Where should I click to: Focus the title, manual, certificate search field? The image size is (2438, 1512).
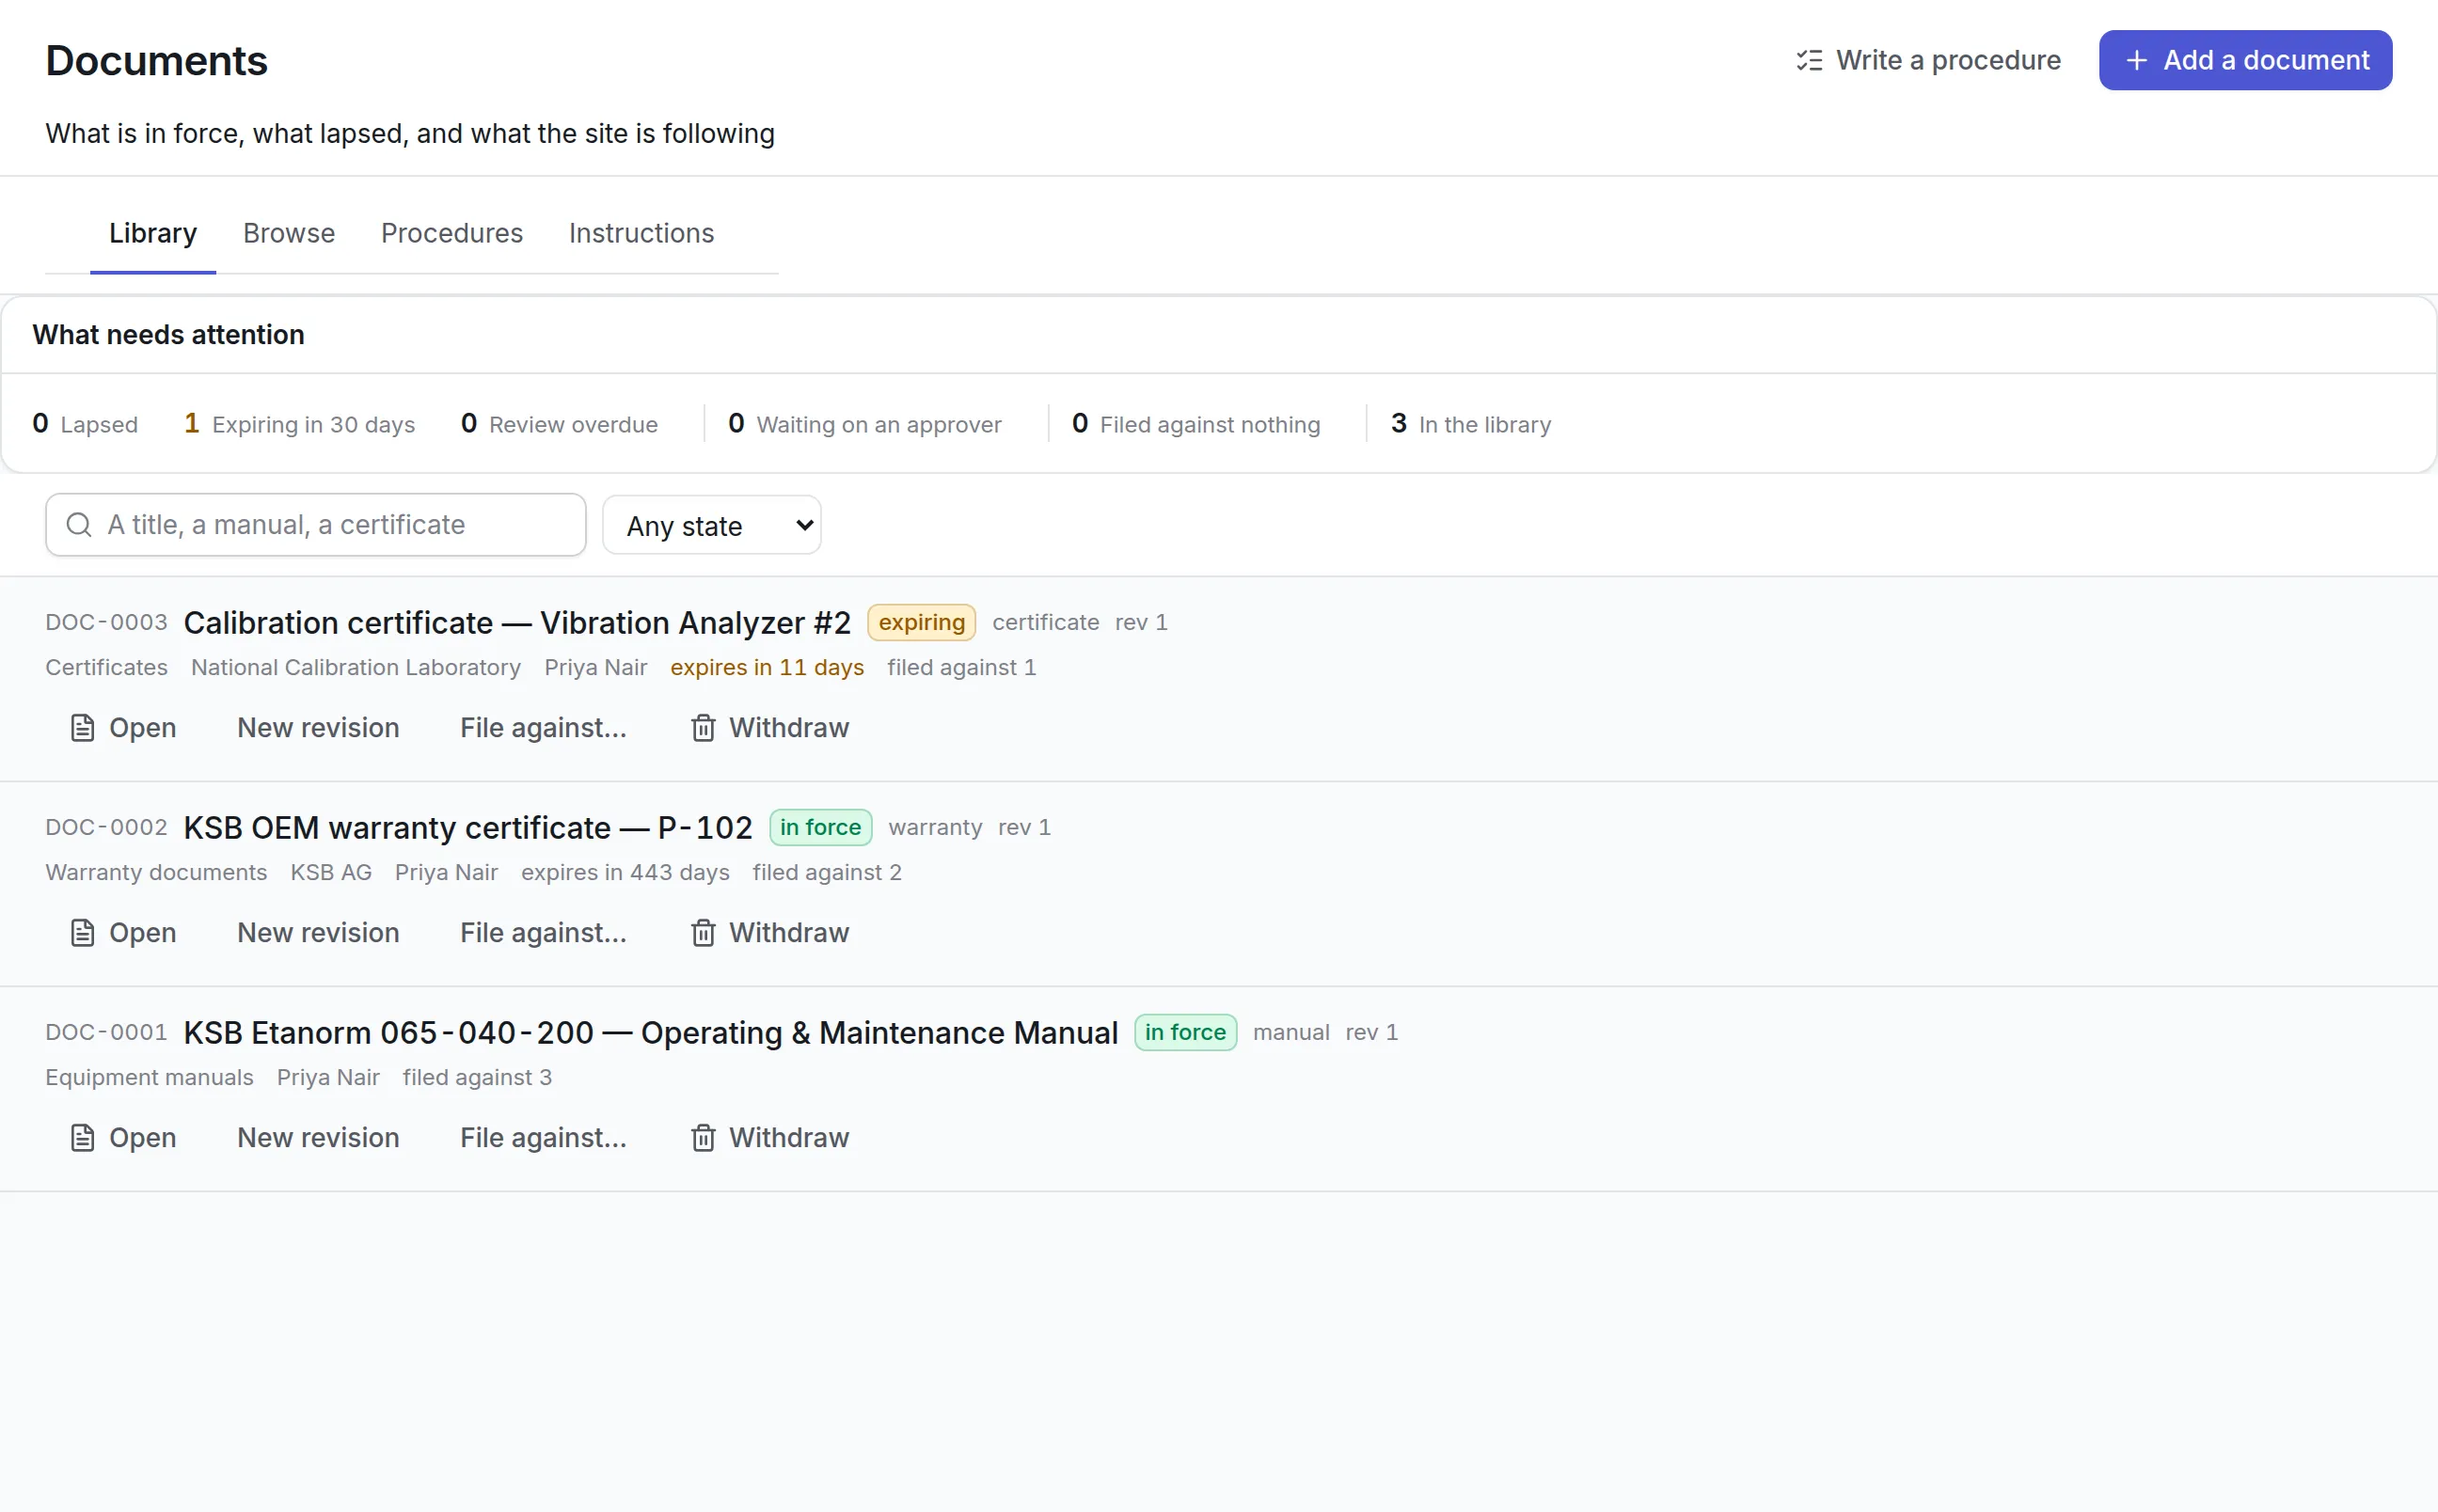click(x=316, y=524)
